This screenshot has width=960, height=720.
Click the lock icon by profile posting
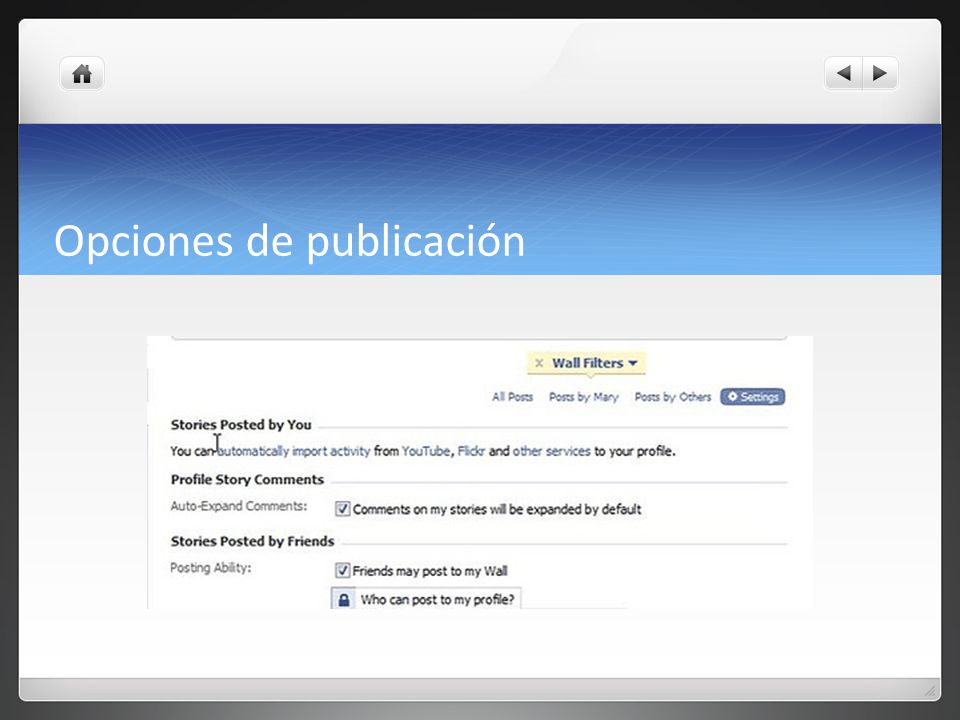344,599
